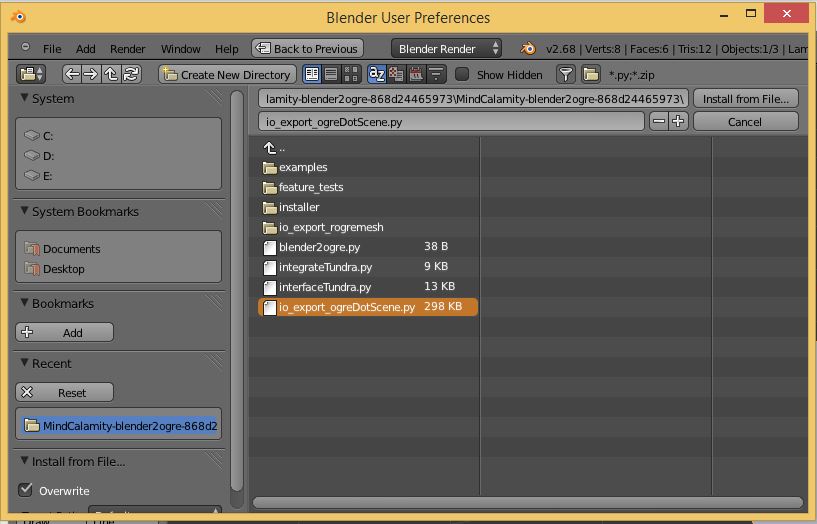Collapse the System panel
The height and width of the screenshot is (524, 817).
coord(24,97)
